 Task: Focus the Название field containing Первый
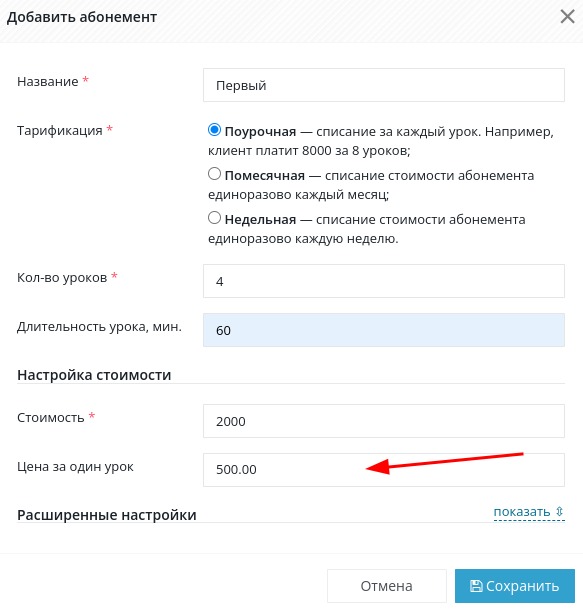coord(384,85)
